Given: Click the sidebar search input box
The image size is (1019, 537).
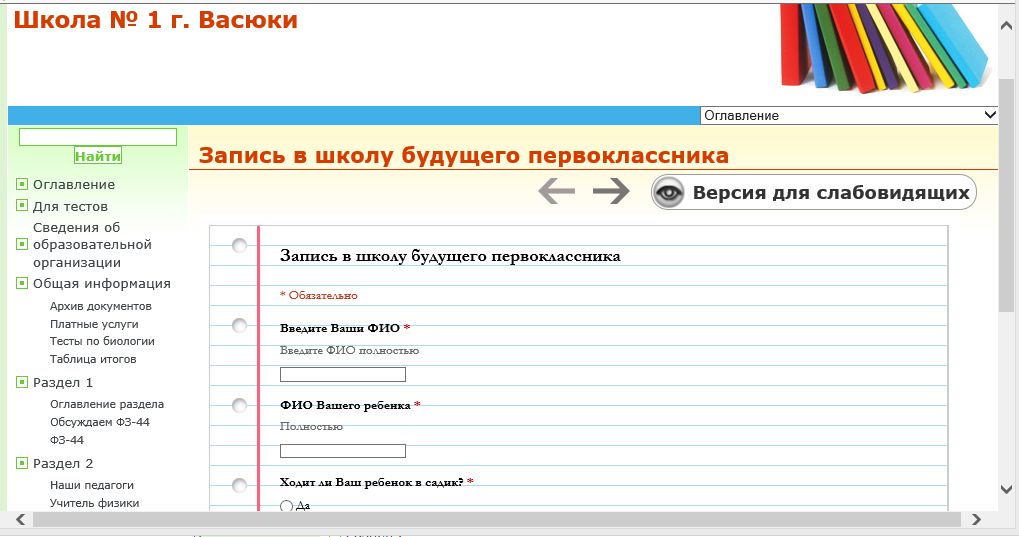Looking at the screenshot, I should (98, 137).
